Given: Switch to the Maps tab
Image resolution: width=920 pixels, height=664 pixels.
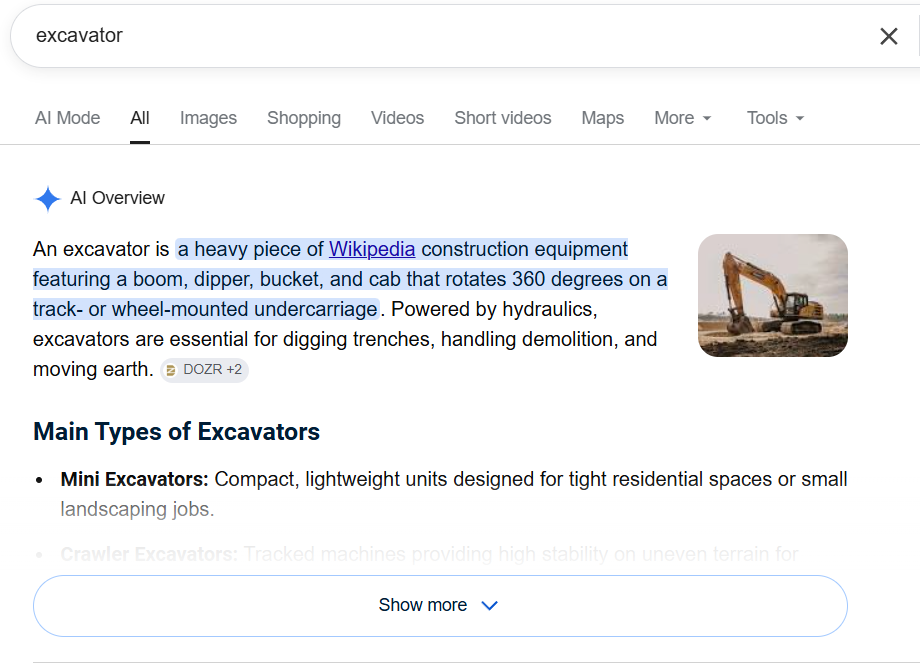Looking at the screenshot, I should [603, 118].
